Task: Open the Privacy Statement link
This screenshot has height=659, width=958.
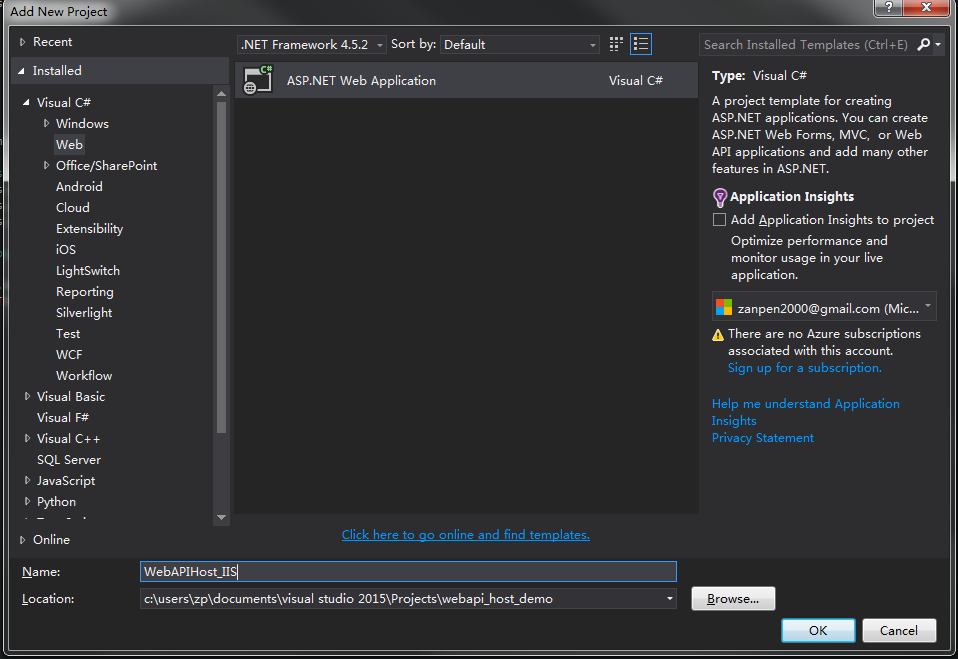Action: click(762, 438)
